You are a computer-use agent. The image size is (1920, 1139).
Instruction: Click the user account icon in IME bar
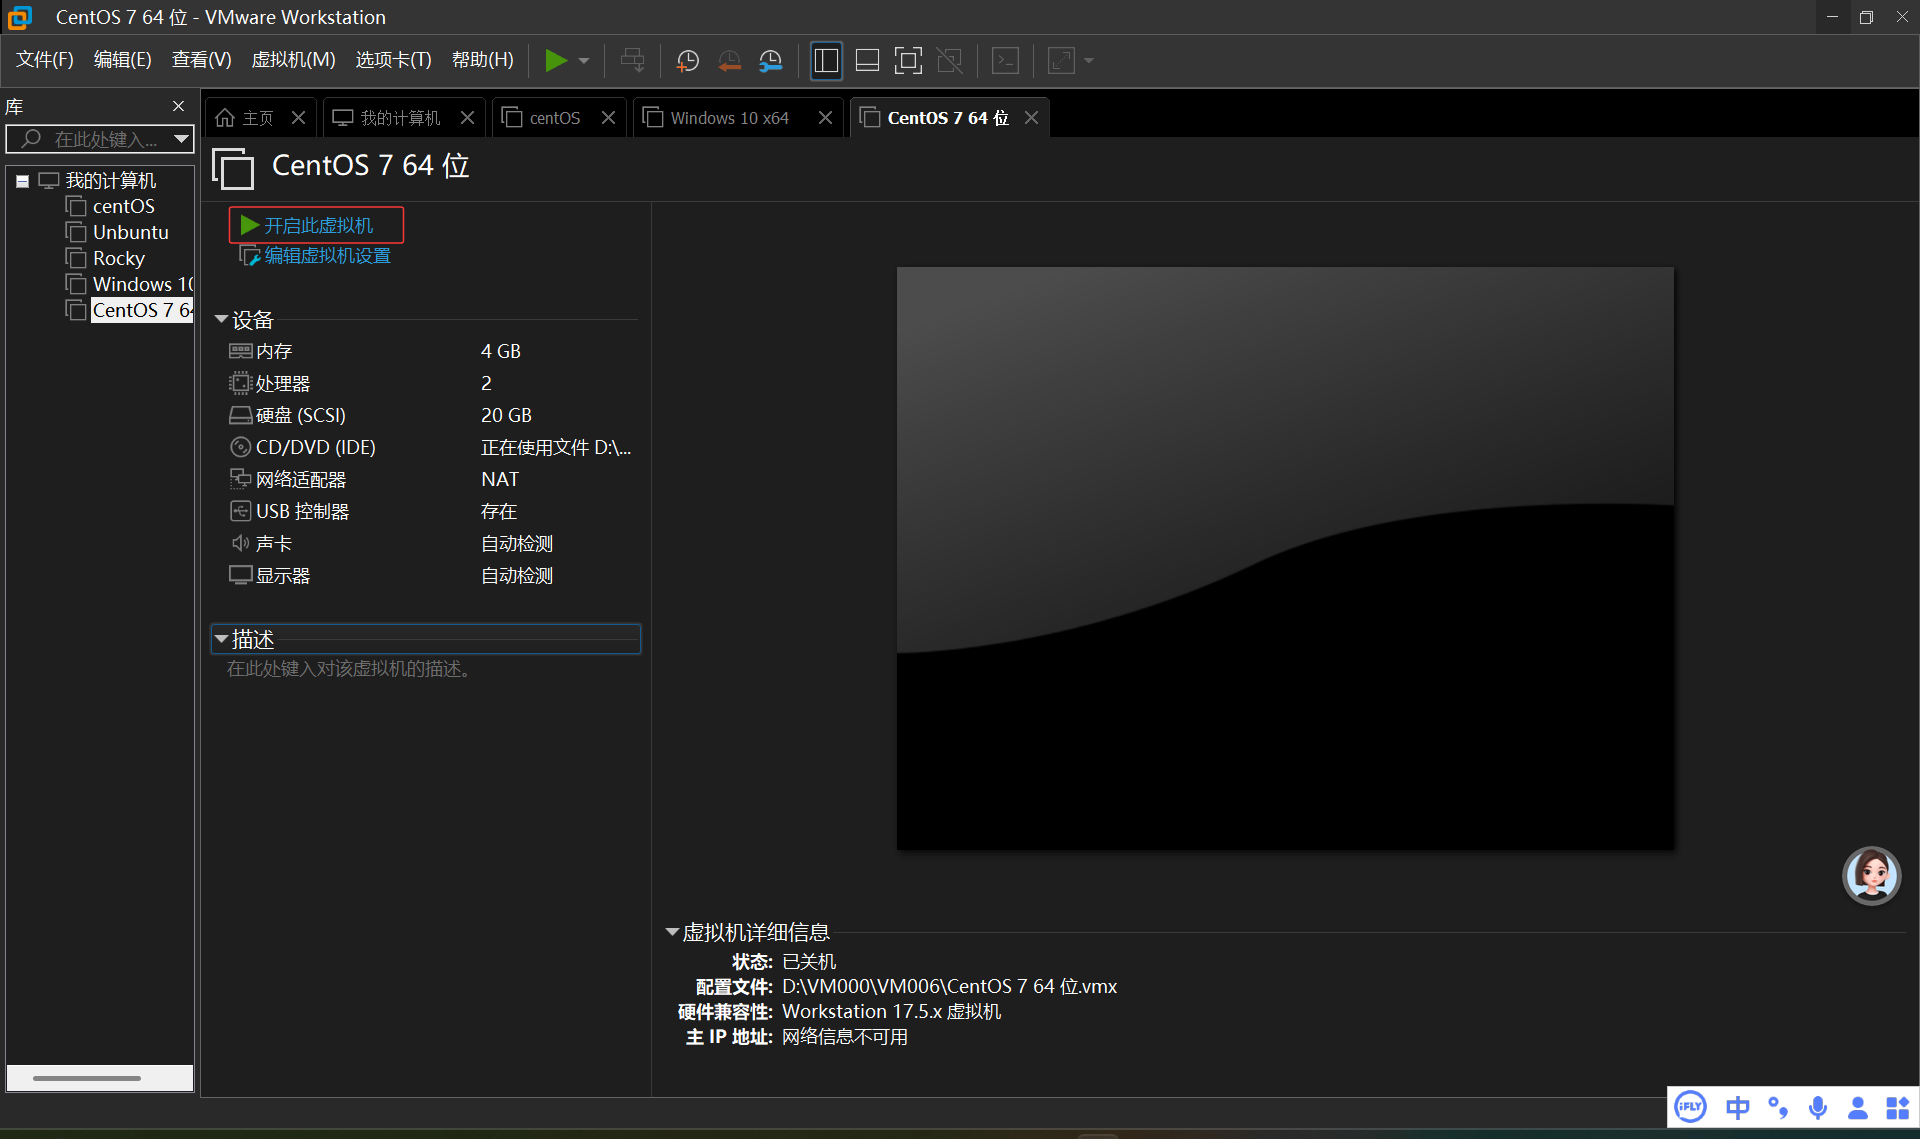(x=1858, y=1107)
